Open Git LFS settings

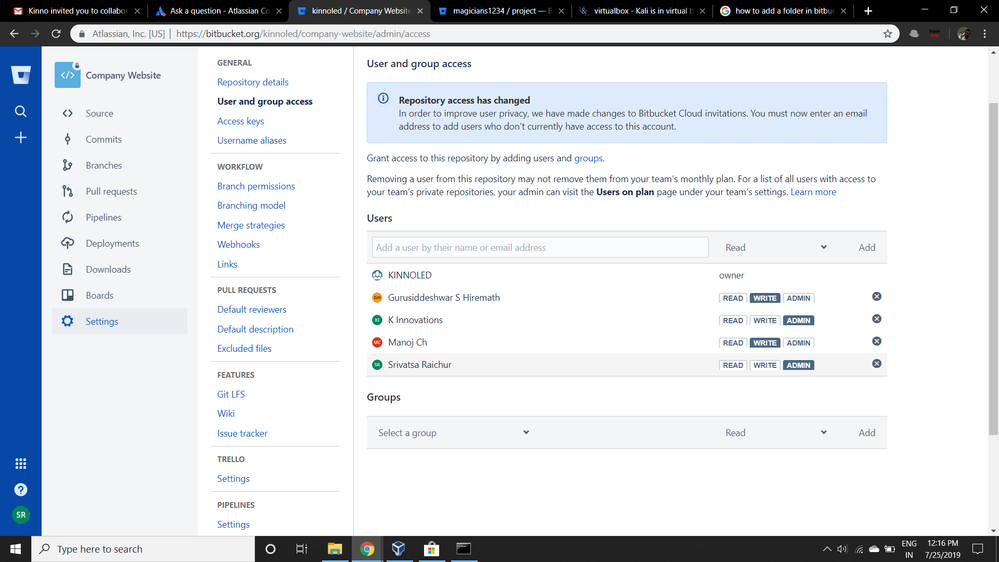coord(231,394)
